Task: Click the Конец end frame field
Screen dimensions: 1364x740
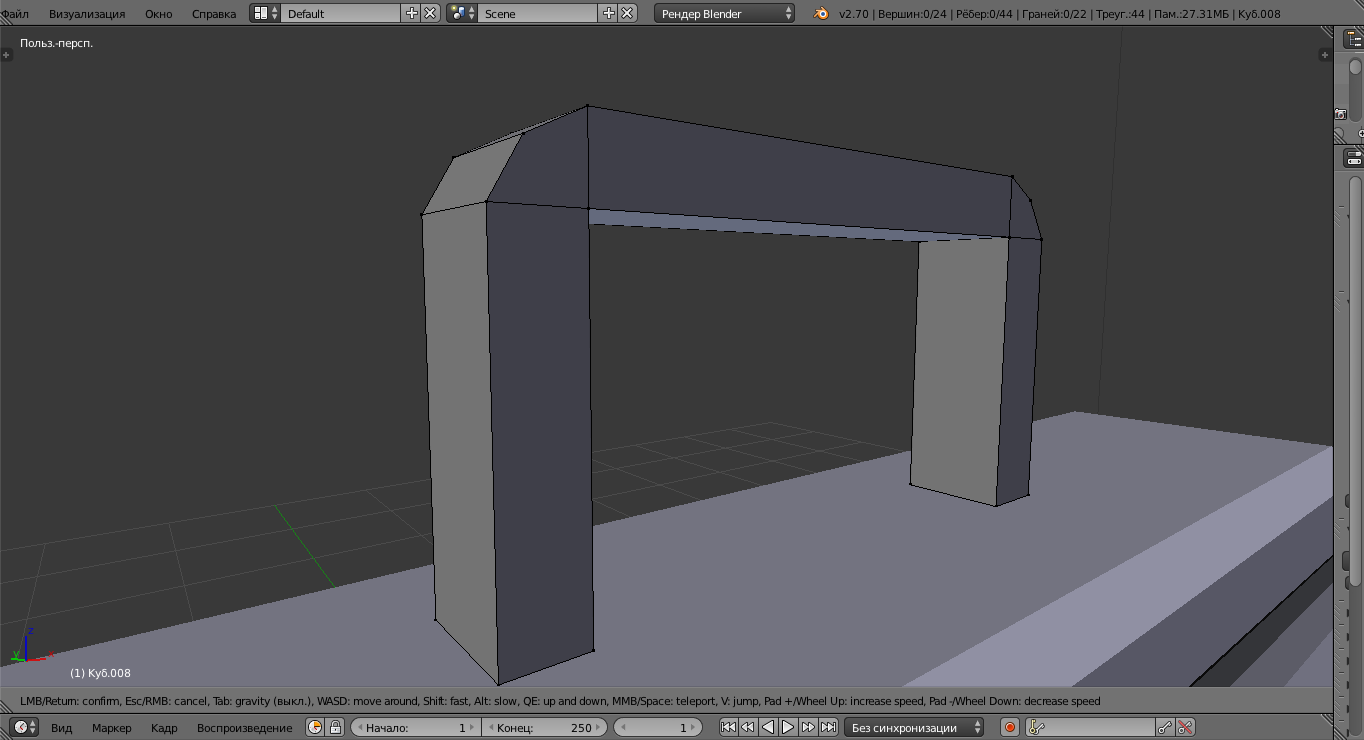Action: tap(544, 727)
